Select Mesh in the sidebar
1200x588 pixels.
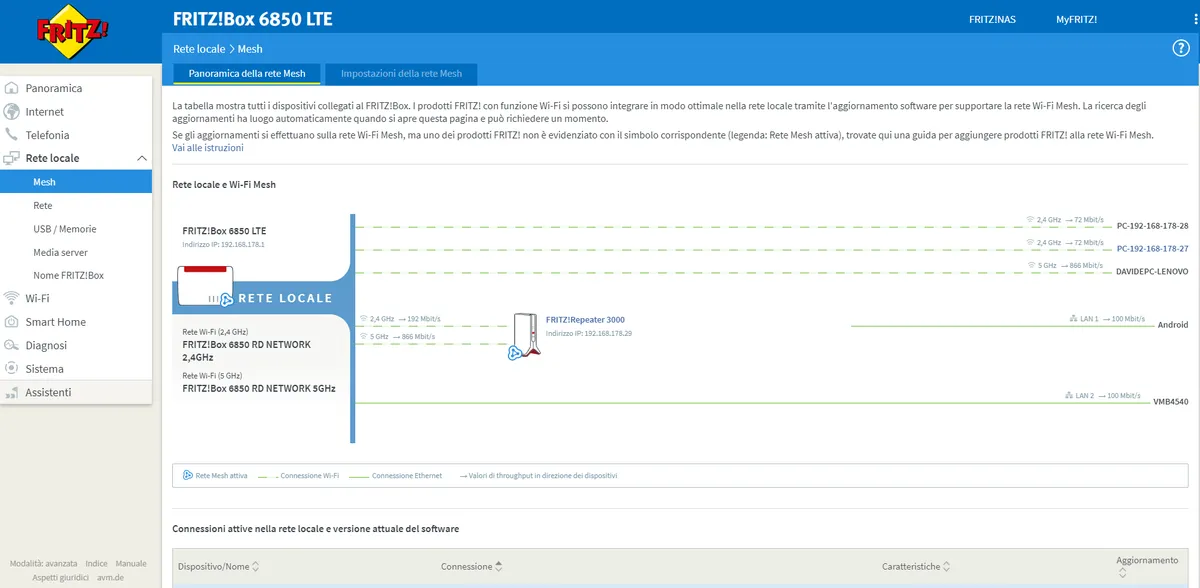pos(76,182)
